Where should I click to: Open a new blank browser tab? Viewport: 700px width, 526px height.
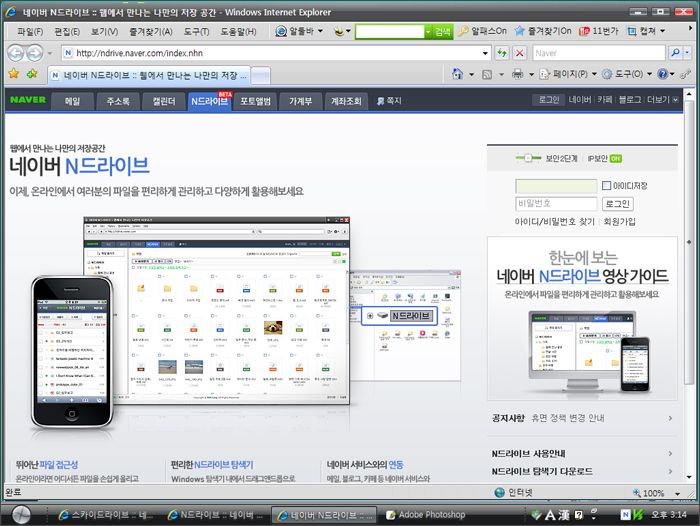pyautogui.click(x=260, y=75)
